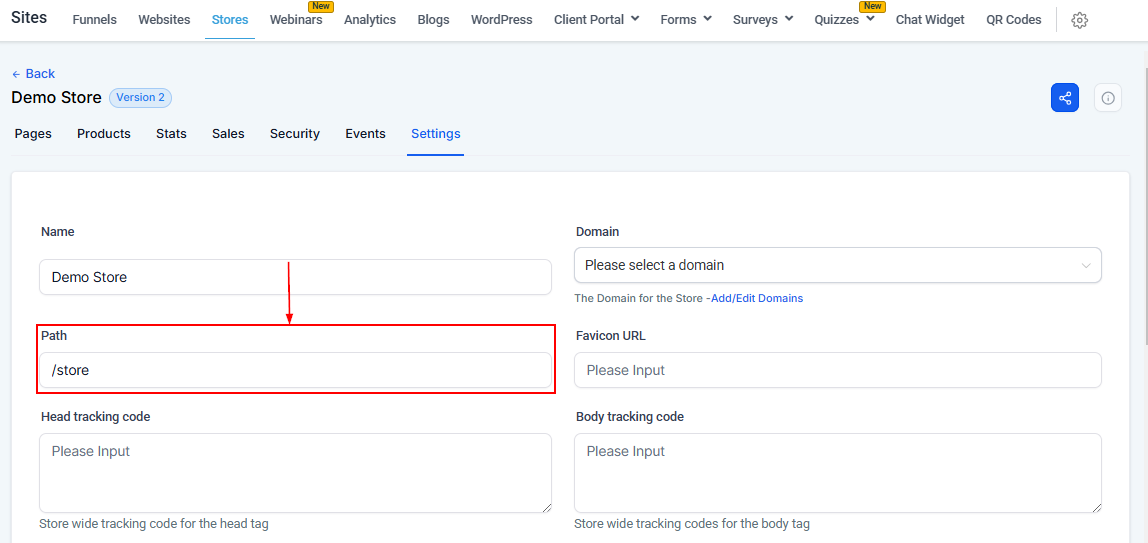This screenshot has width=1148, height=543.
Task: Open the Surveys dropdown menu
Action: pos(762,20)
